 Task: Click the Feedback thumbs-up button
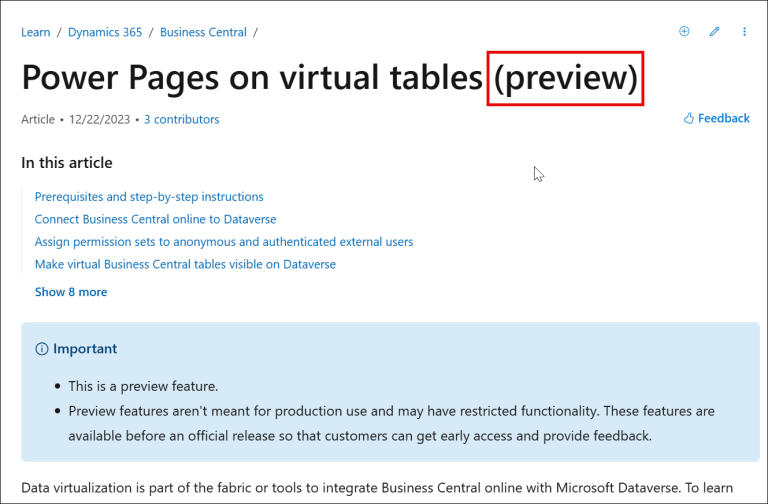pyautogui.click(x=717, y=118)
